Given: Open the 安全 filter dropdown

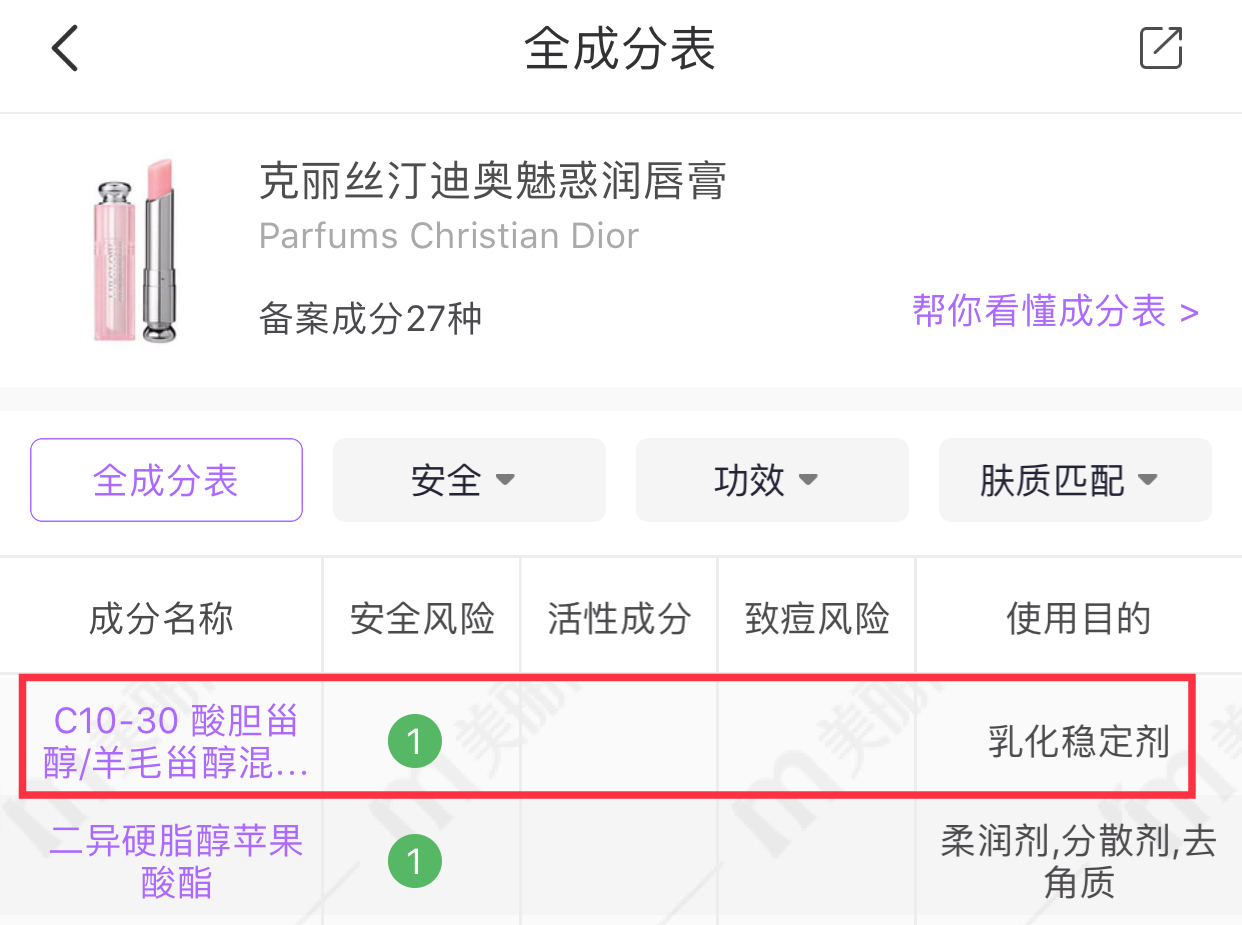Looking at the screenshot, I should click(469, 480).
